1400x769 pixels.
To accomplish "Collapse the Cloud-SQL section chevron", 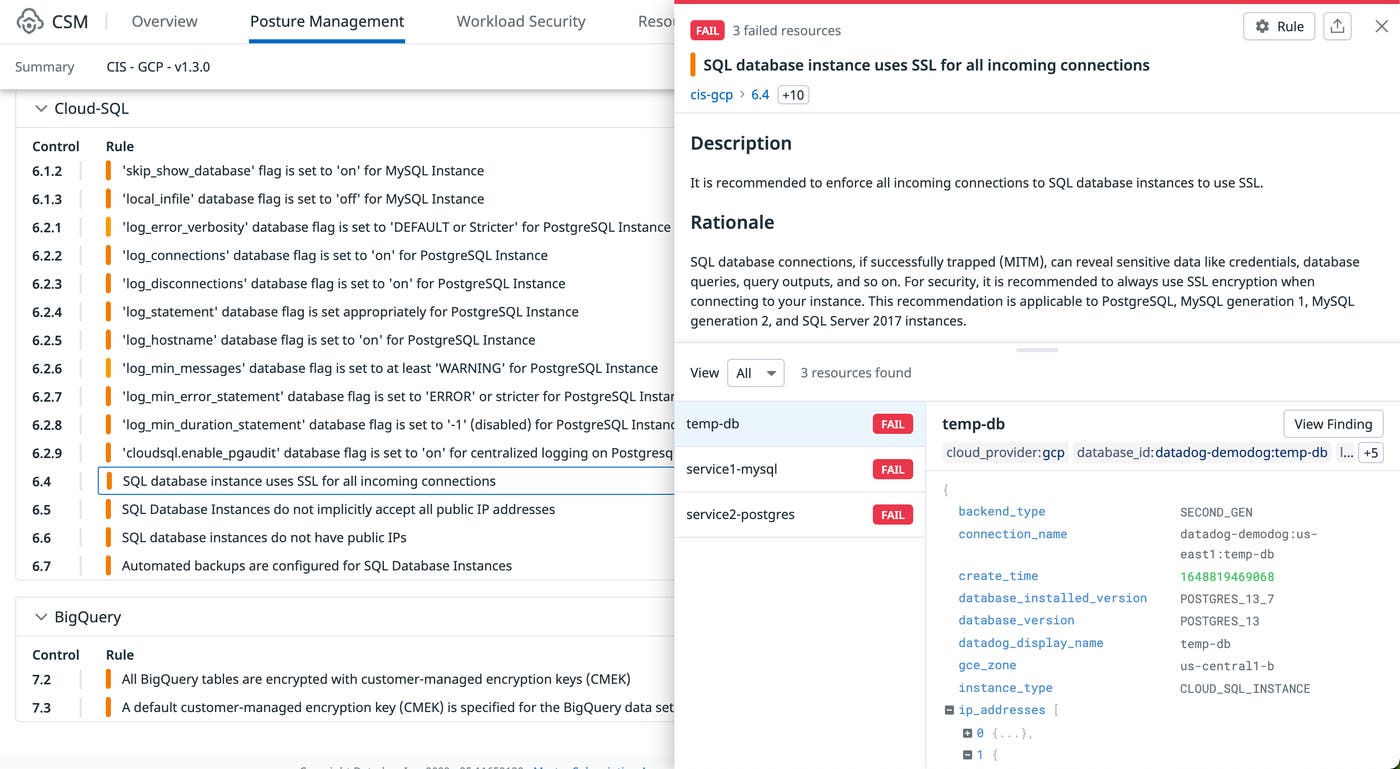I will [41, 107].
